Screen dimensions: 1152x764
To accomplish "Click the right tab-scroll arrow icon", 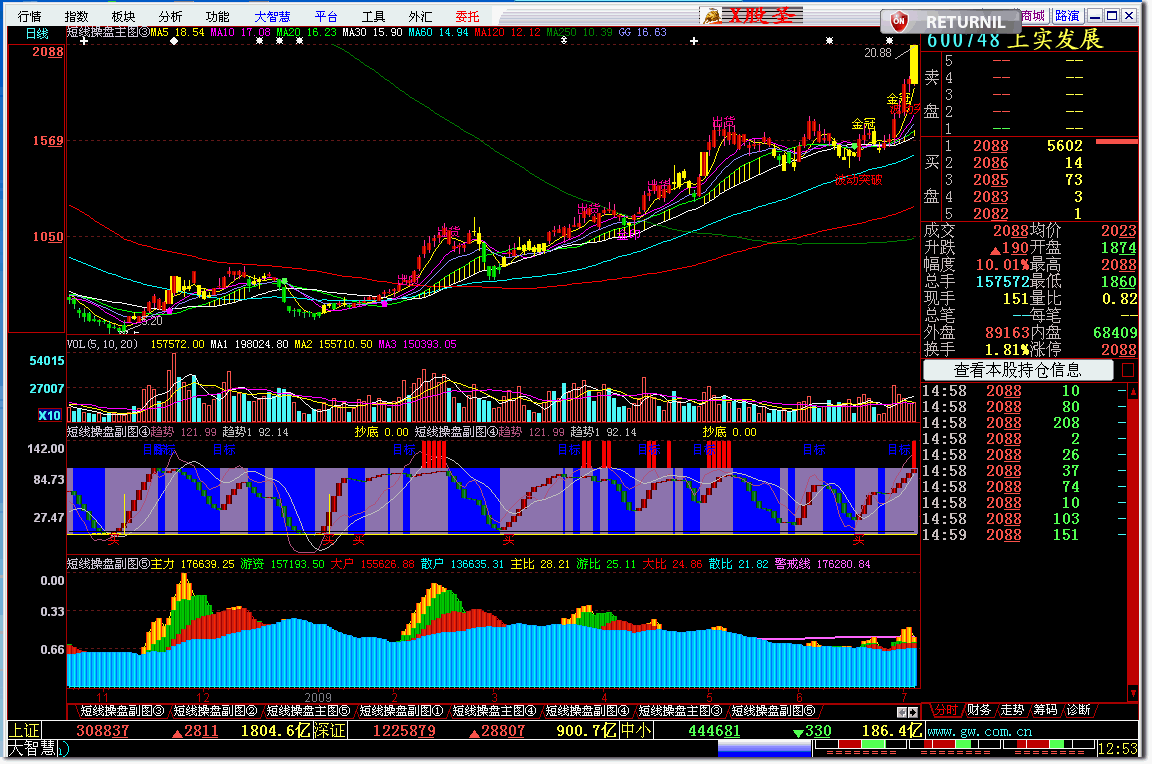I will [912, 712].
